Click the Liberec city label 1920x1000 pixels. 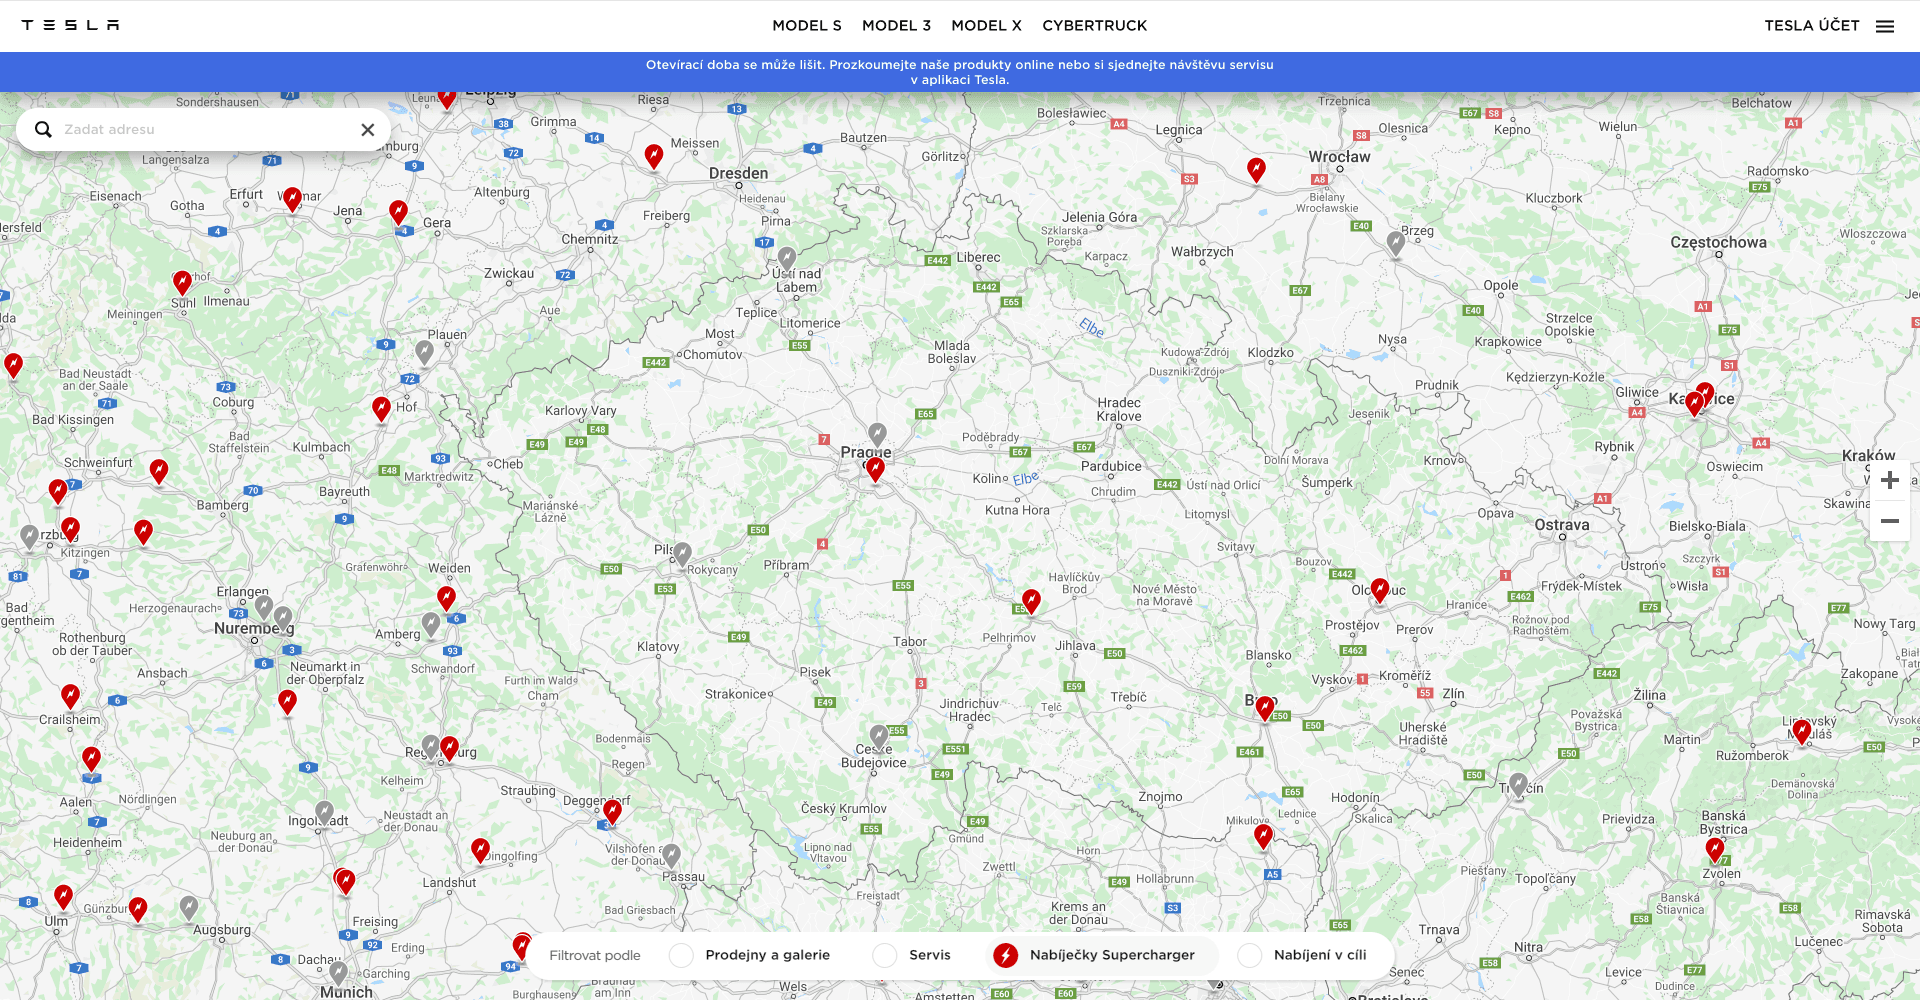pyautogui.click(x=978, y=257)
